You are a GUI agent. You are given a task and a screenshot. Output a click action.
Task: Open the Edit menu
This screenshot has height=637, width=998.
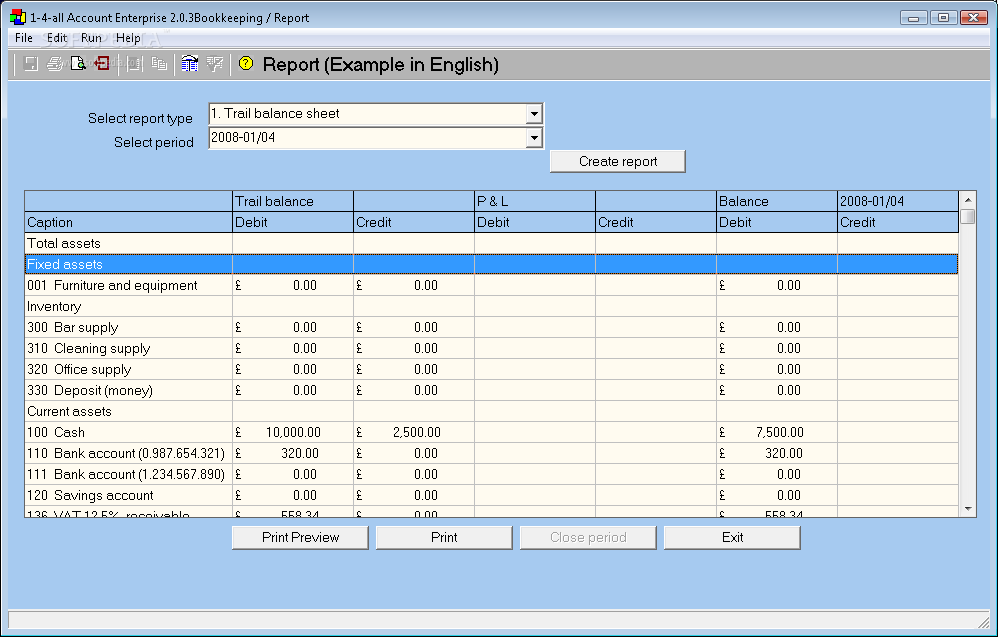57,38
